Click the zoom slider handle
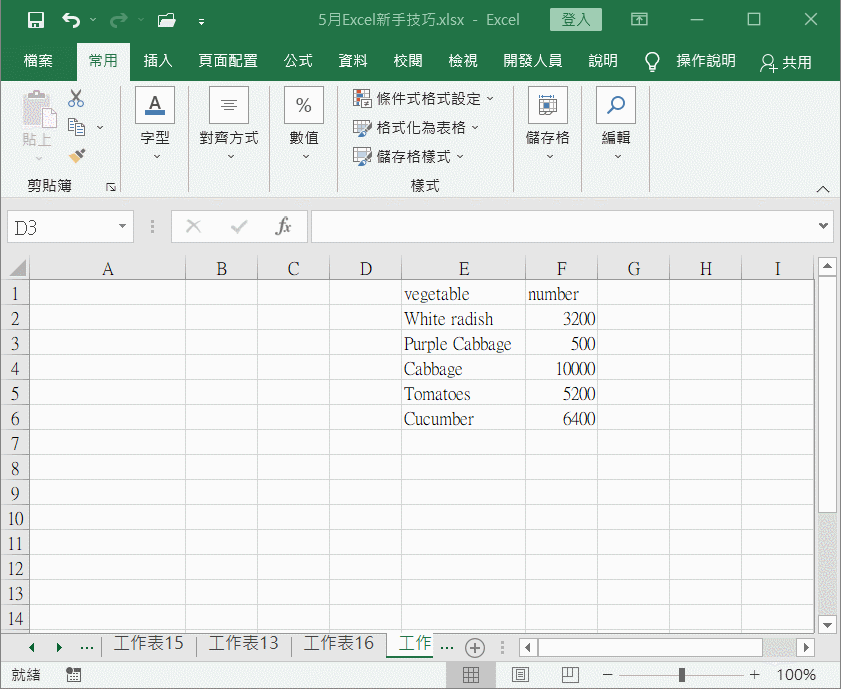The image size is (841, 689). pyautogui.click(x=681, y=675)
